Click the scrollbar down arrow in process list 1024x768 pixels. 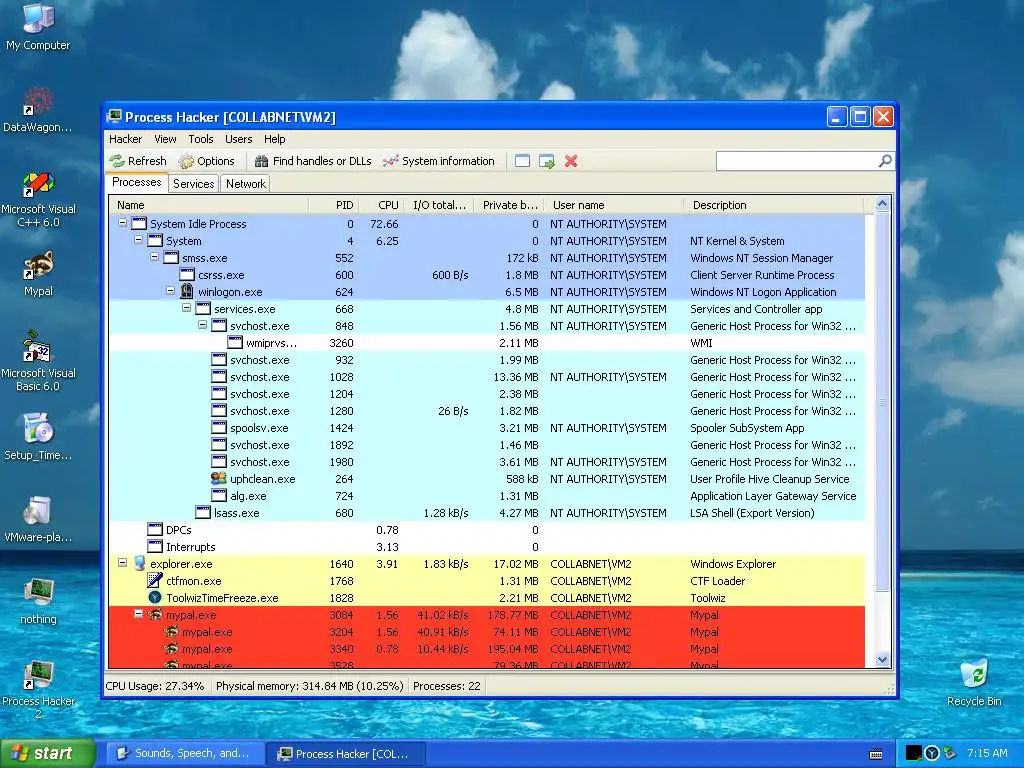pyautogui.click(x=882, y=660)
